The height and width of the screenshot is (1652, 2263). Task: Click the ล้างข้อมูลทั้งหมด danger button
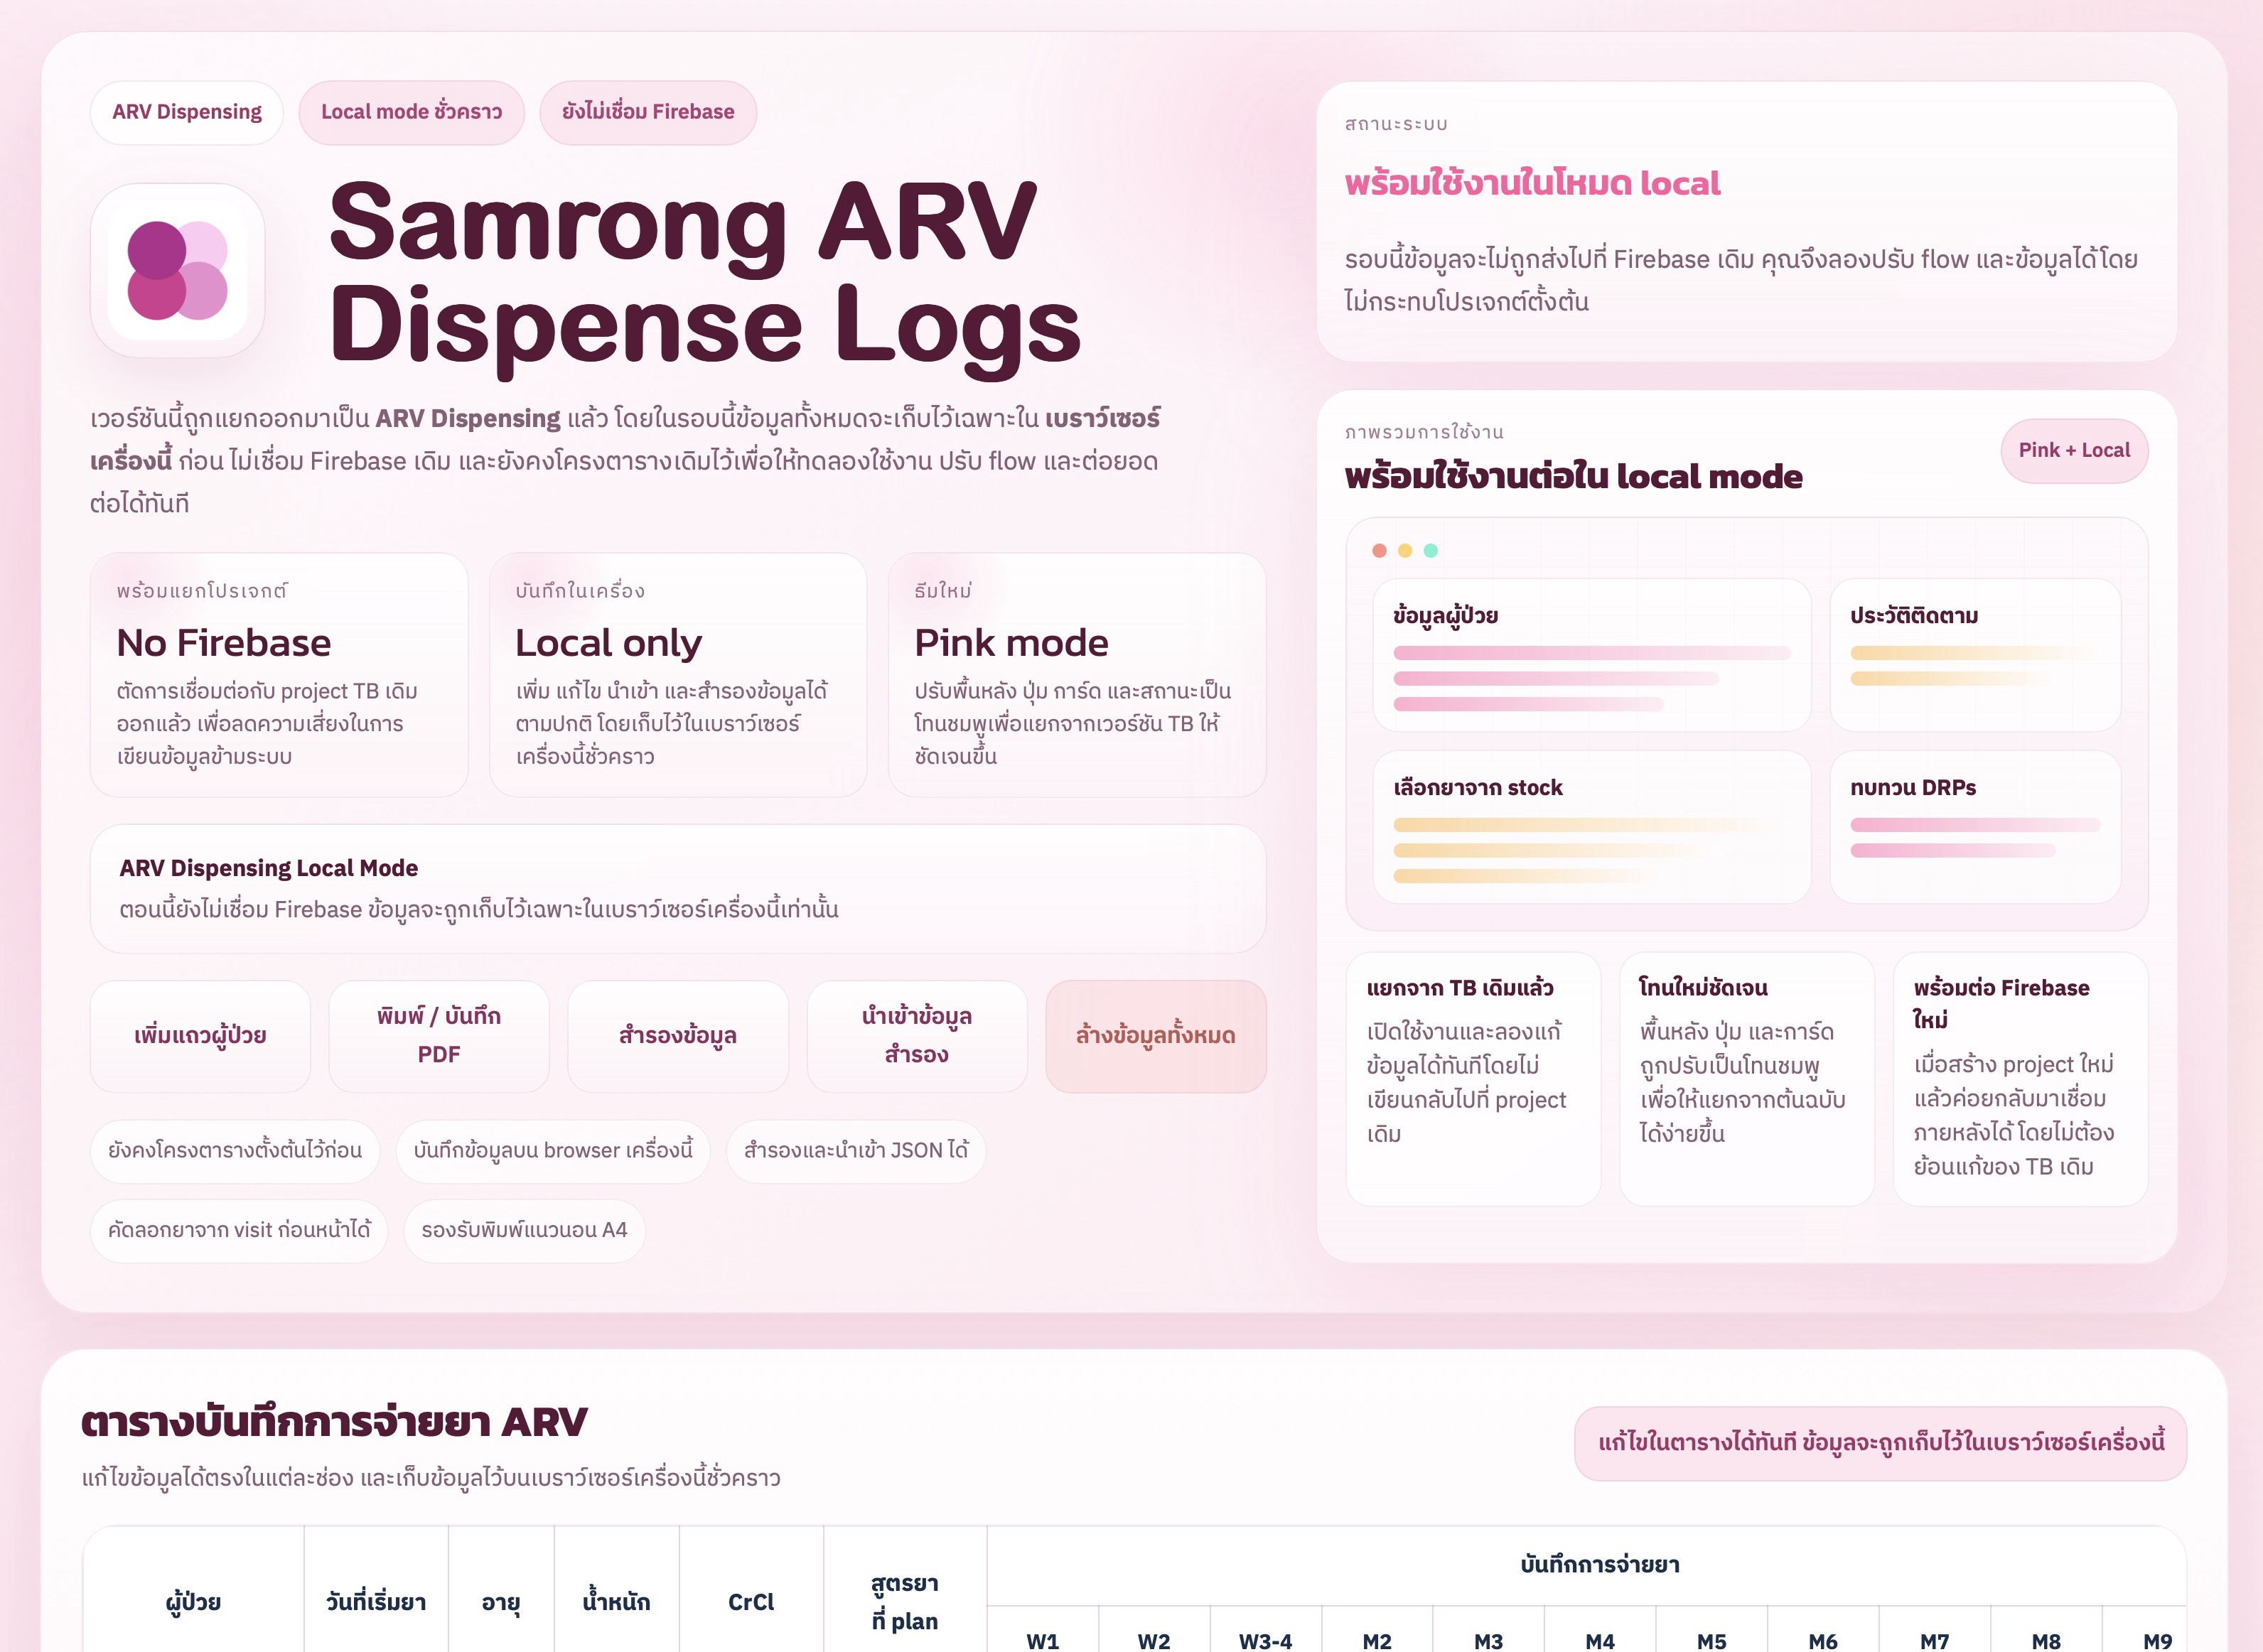[1156, 1035]
